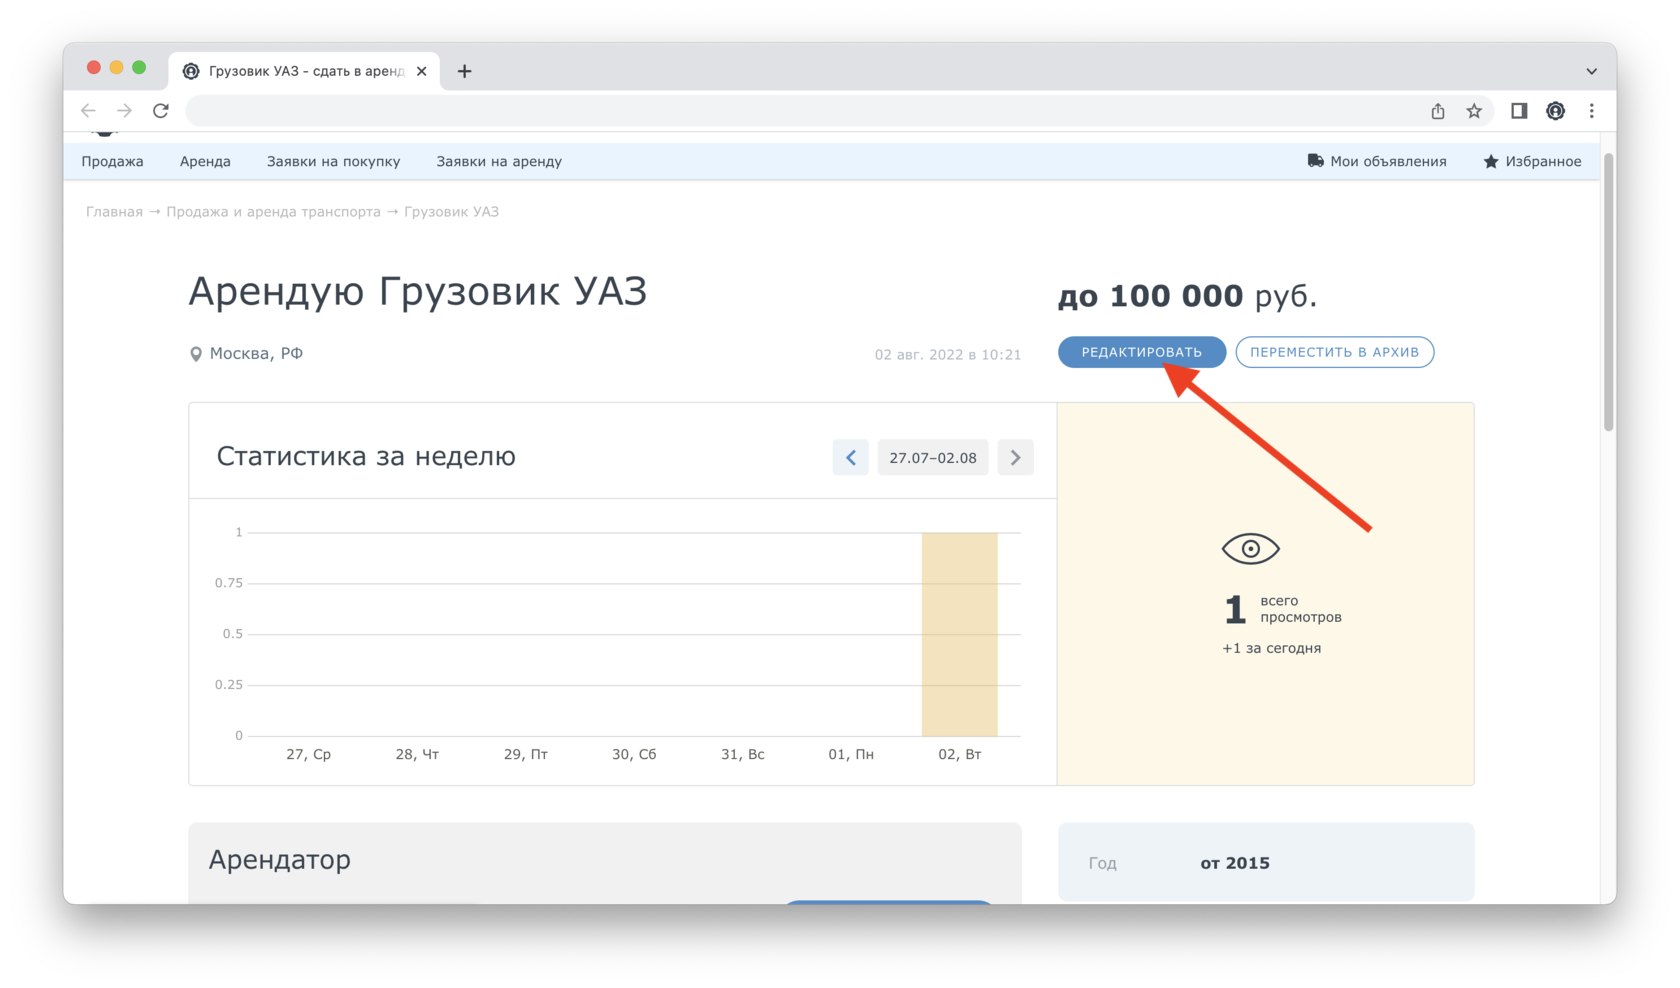Image resolution: width=1680 pixels, height=988 pixels.
Task: Open a new tab with plus icon
Action: [x=464, y=71]
